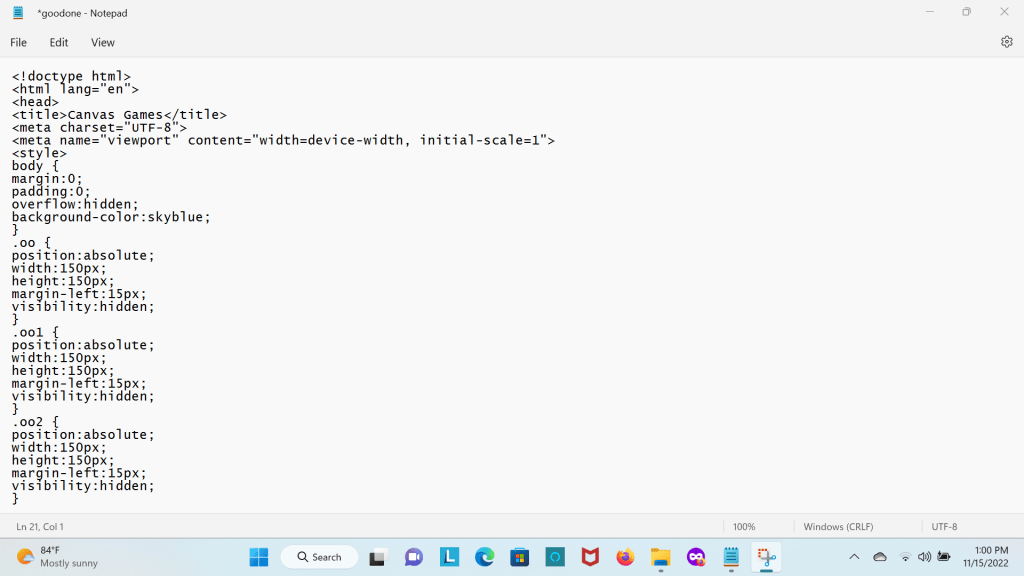Click the taskbar Search box
The image size is (1024, 576).
[319, 557]
